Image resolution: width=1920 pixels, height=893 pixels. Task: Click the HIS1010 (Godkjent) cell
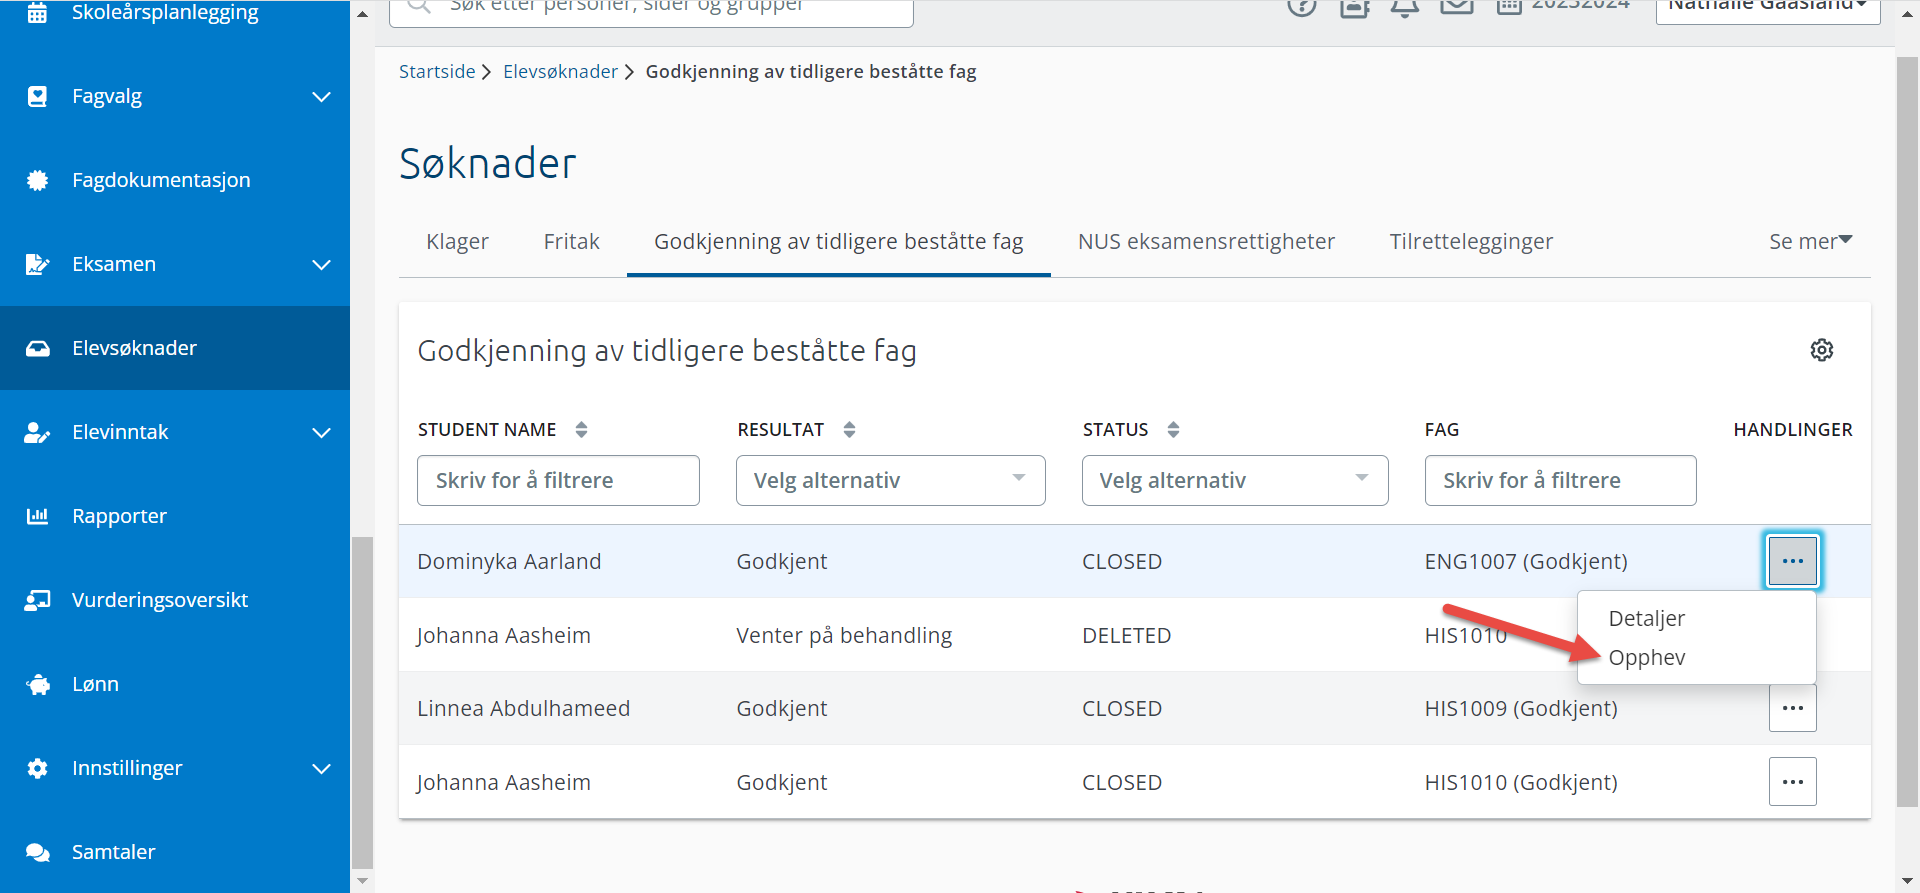[1521, 782]
